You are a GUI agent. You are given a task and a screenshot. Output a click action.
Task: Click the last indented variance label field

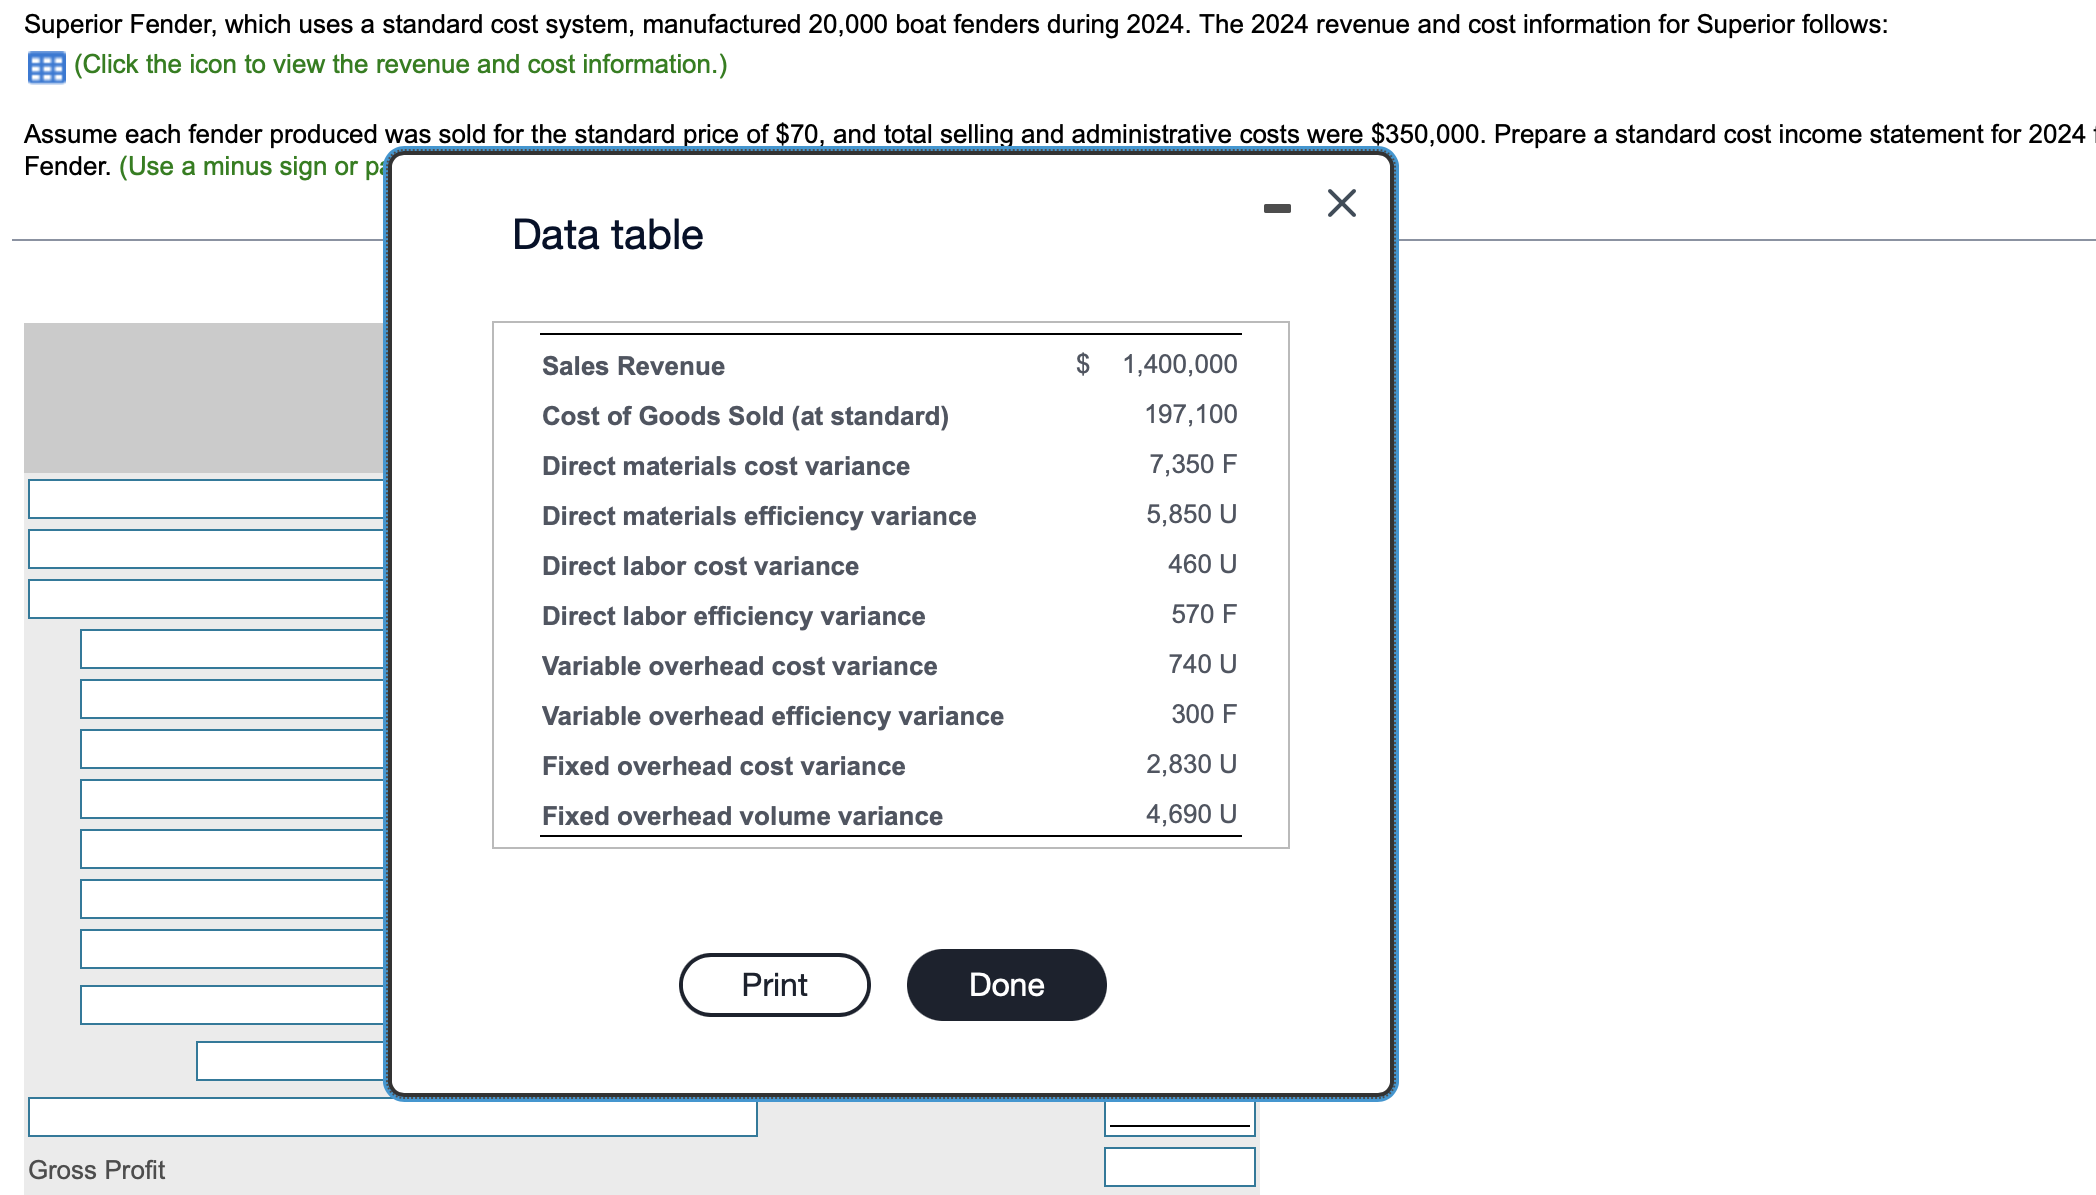point(232,1005)
